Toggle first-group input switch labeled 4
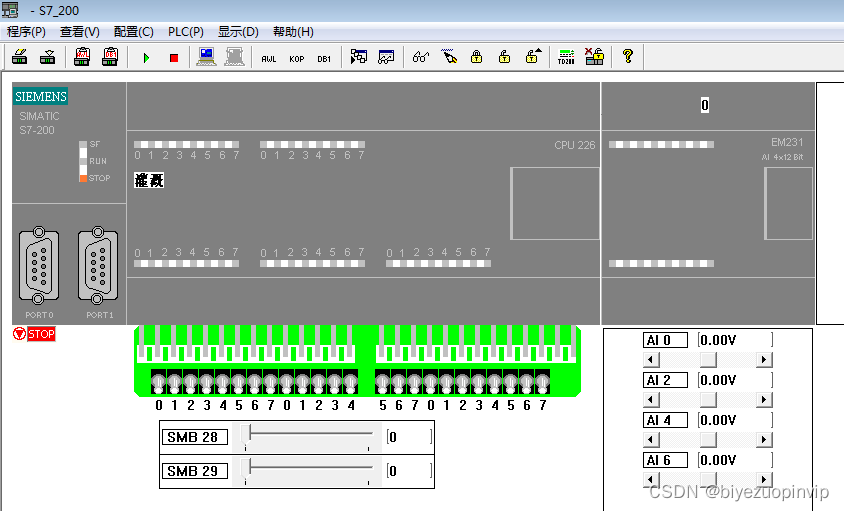The image size is (844, 511). (222, 383)
